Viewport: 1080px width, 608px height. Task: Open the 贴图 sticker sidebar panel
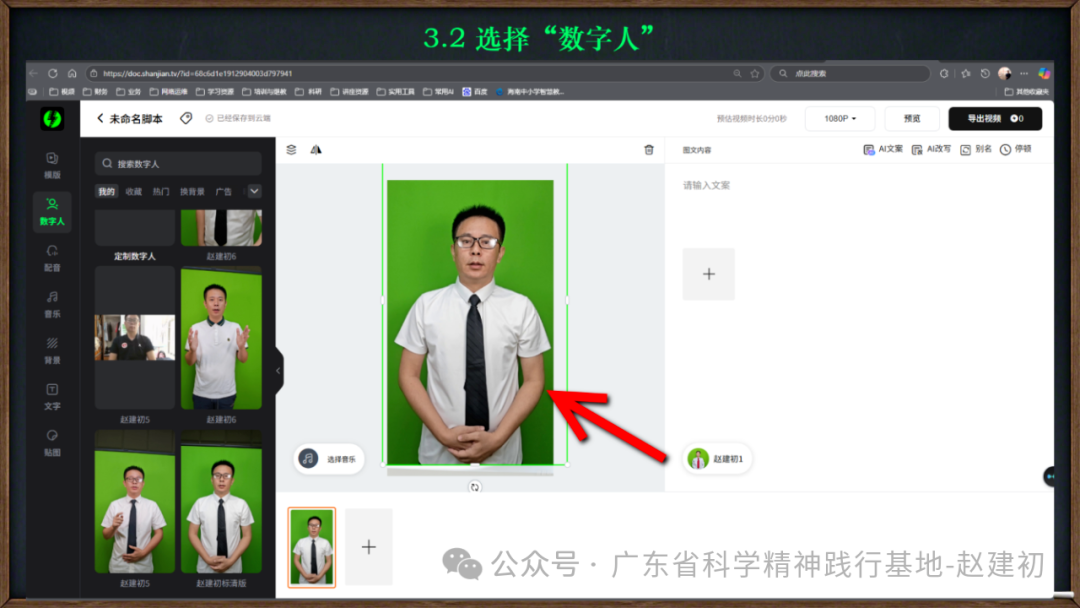tap(52, 442)
